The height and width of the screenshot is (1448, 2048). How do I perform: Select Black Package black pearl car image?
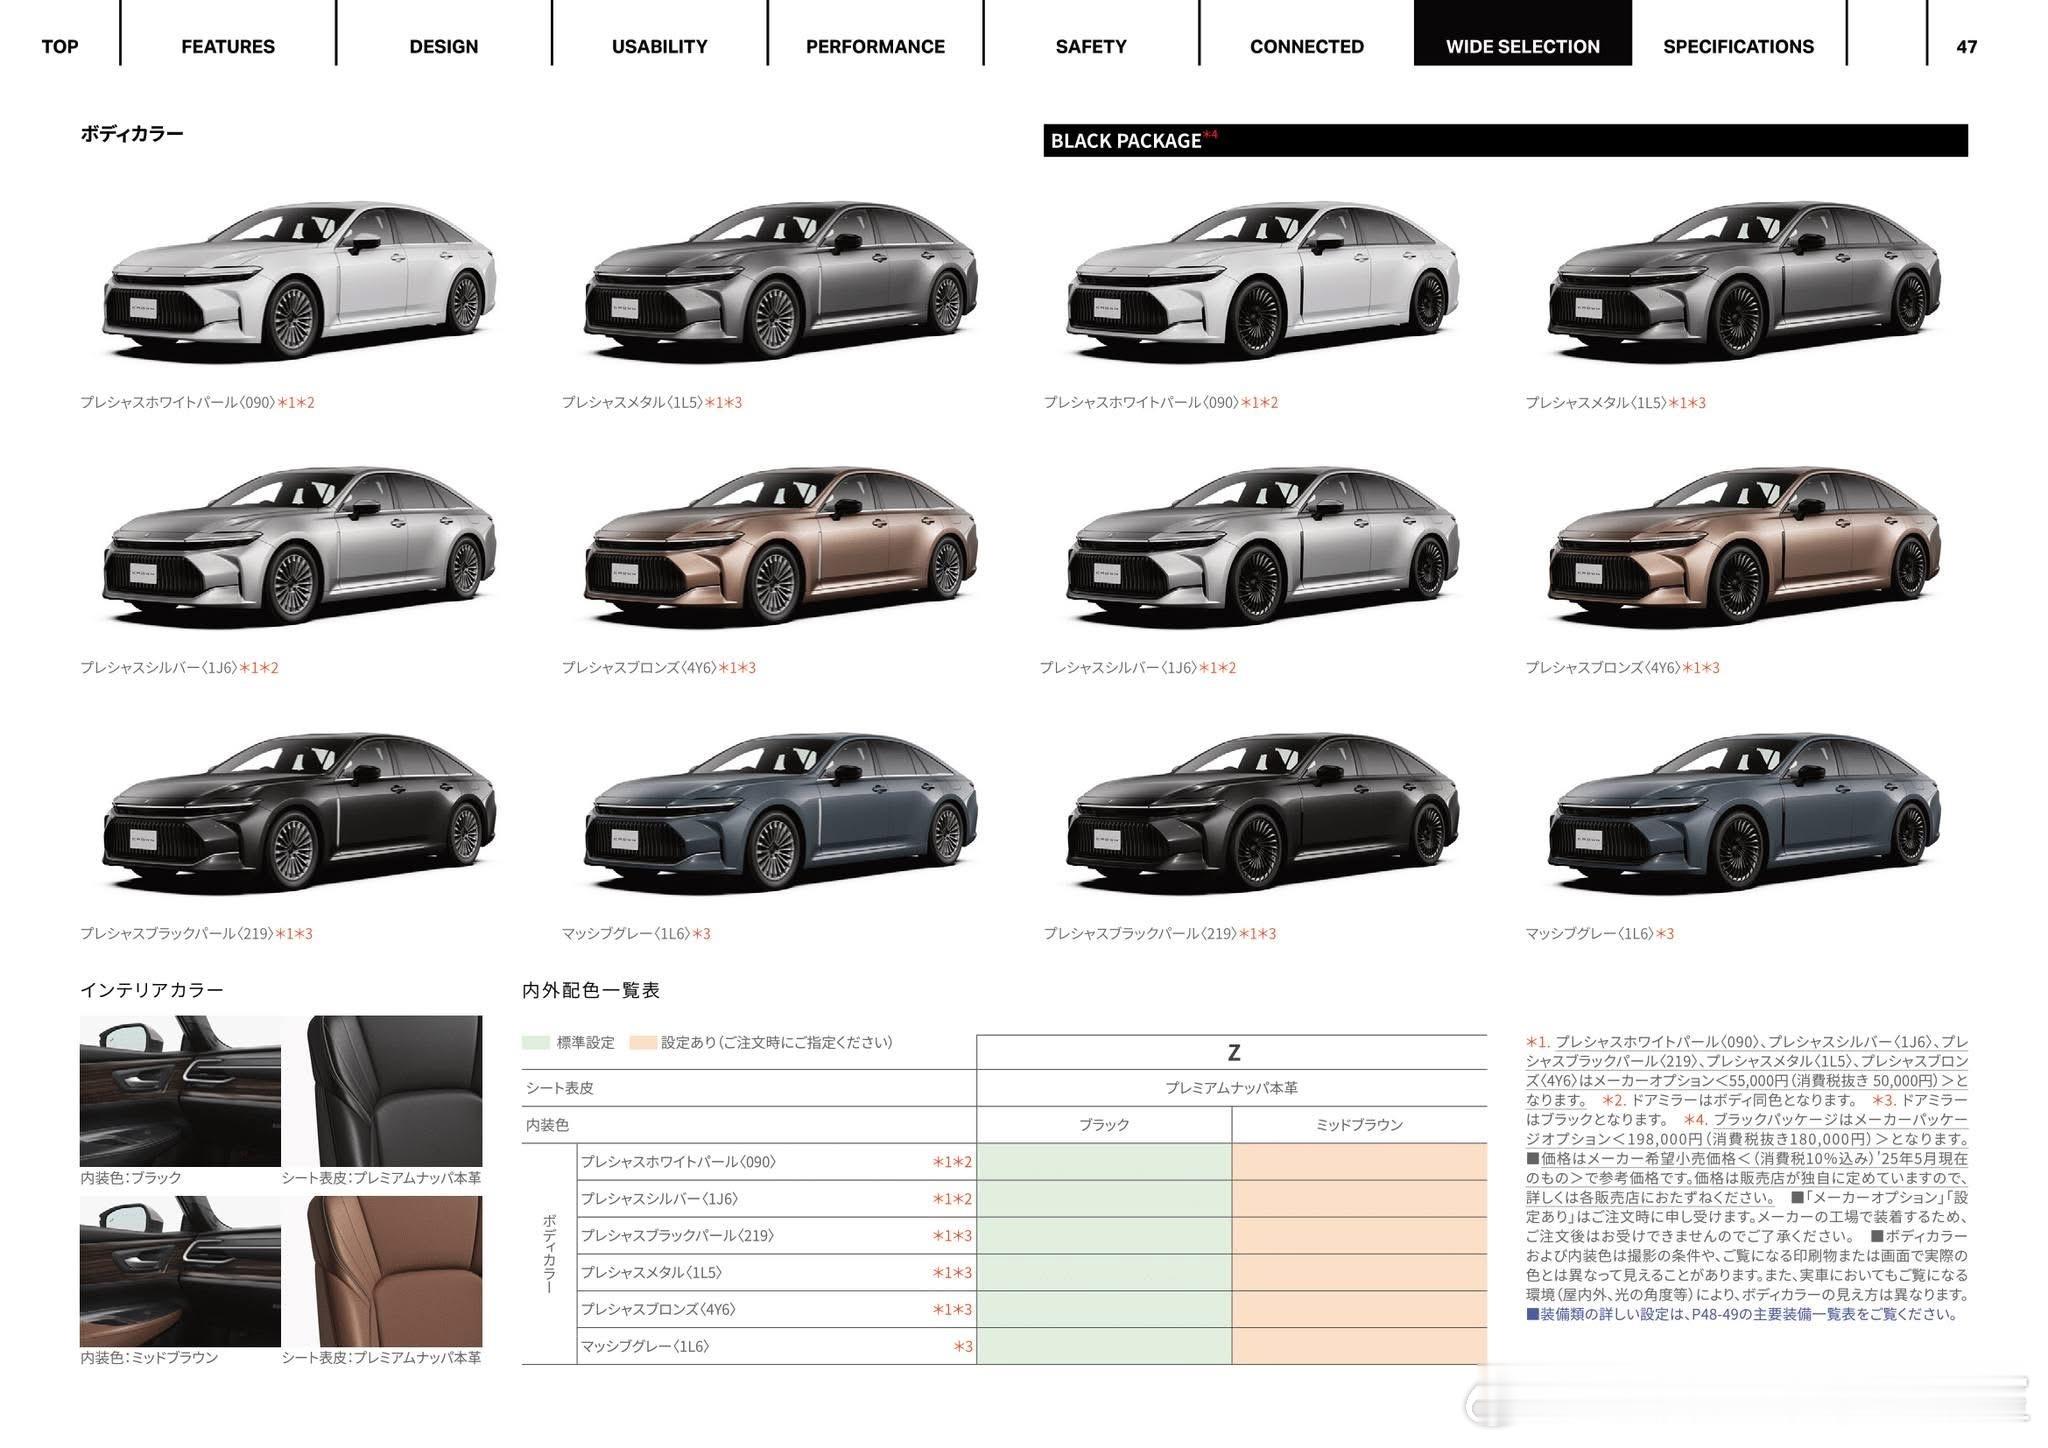(1263, 812)
